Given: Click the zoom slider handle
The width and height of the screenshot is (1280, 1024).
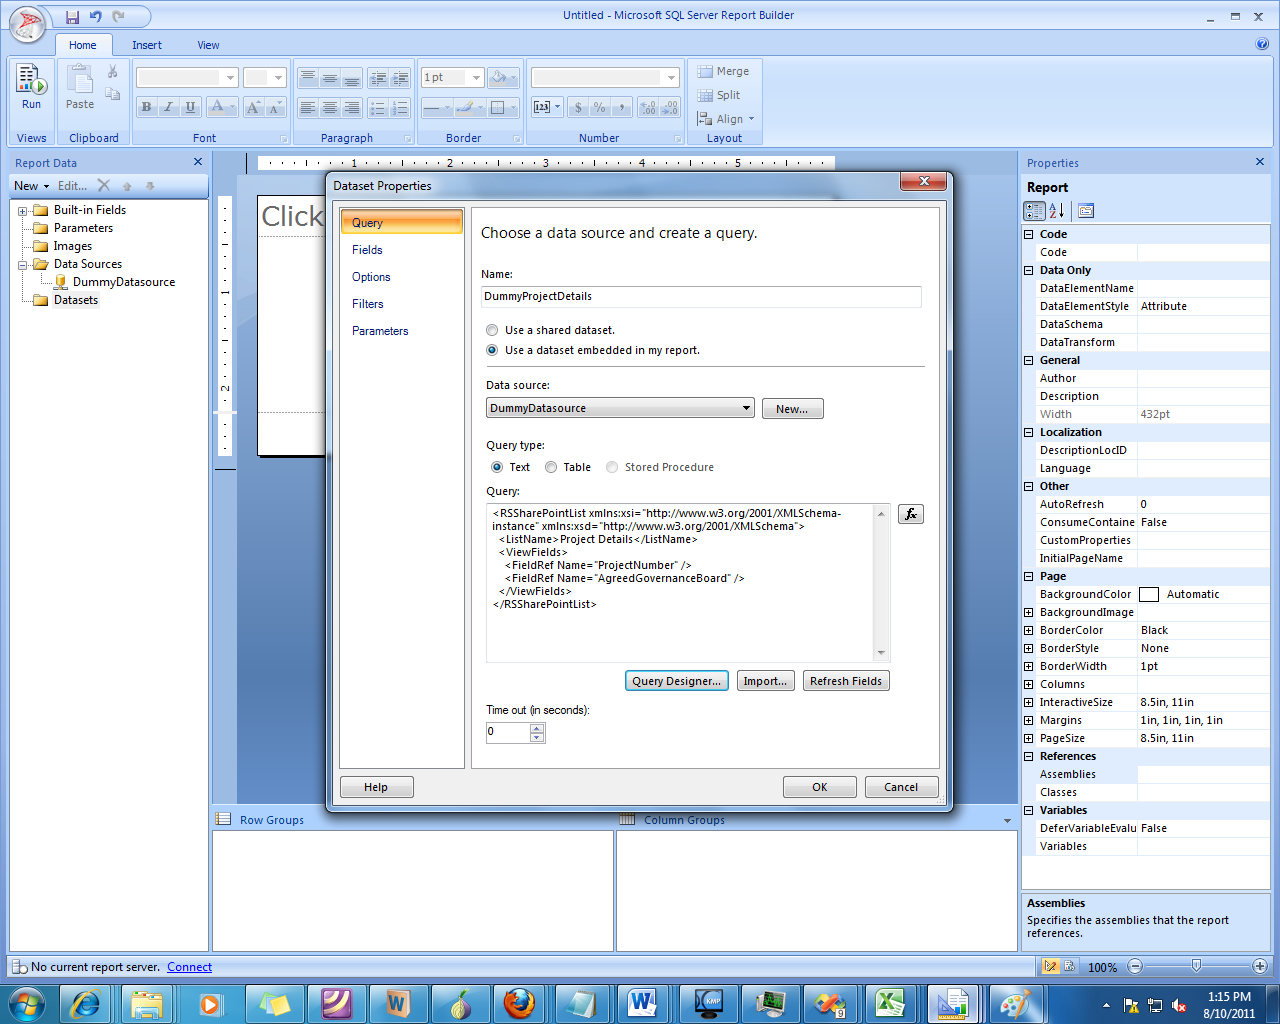Looking at the screenshot, I should coord(1196,966).
